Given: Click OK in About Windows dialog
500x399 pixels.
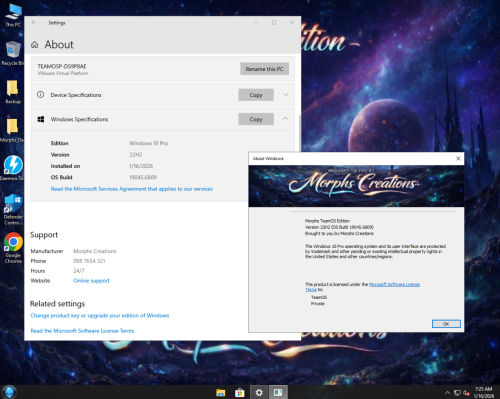Looking at the screenshot, I should coord(446,324).
